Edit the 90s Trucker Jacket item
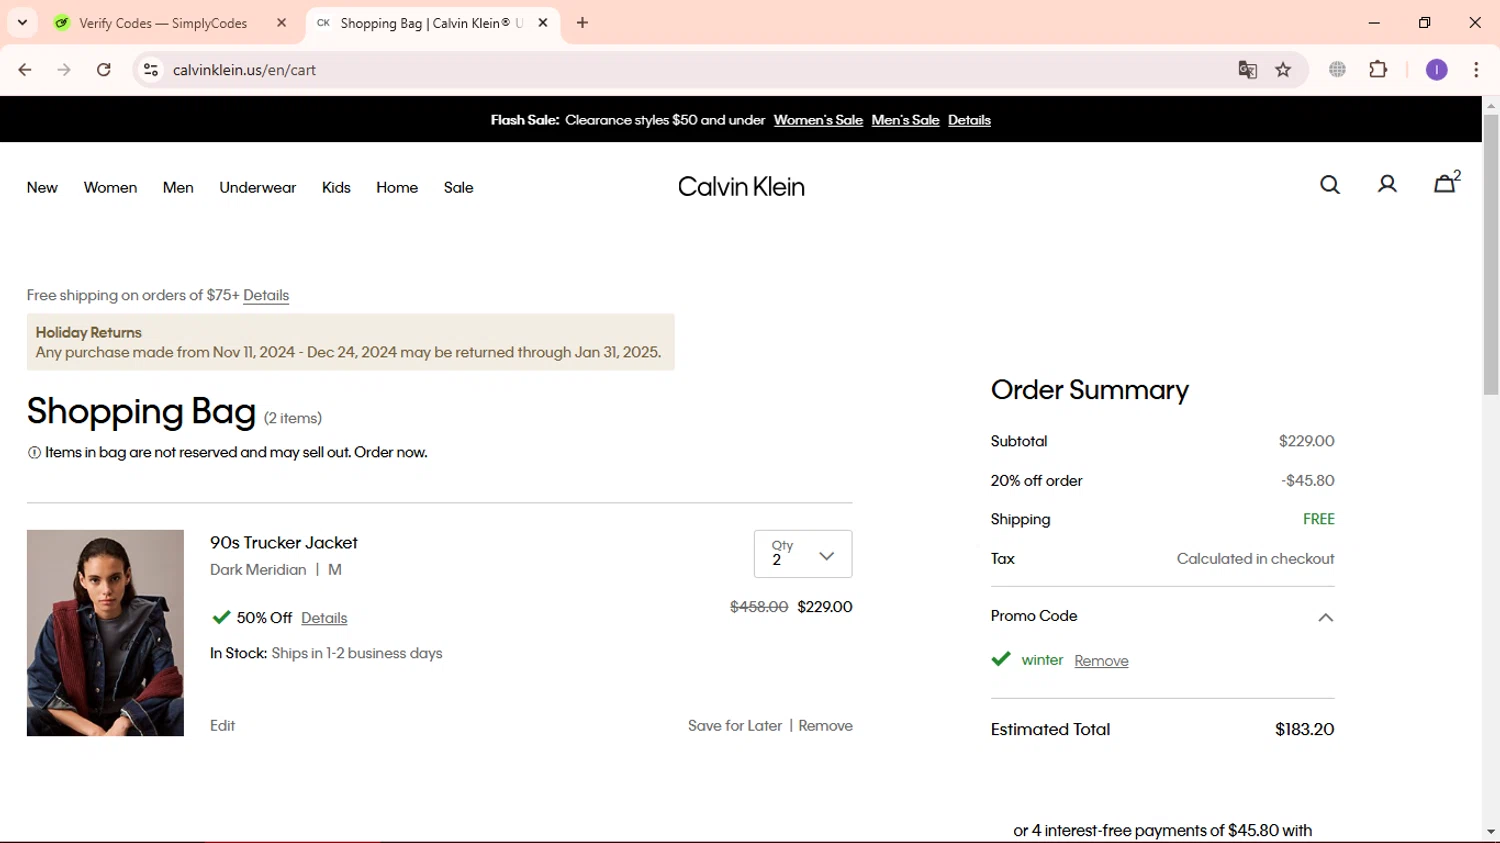1500x843 pixels. point(223,726)
